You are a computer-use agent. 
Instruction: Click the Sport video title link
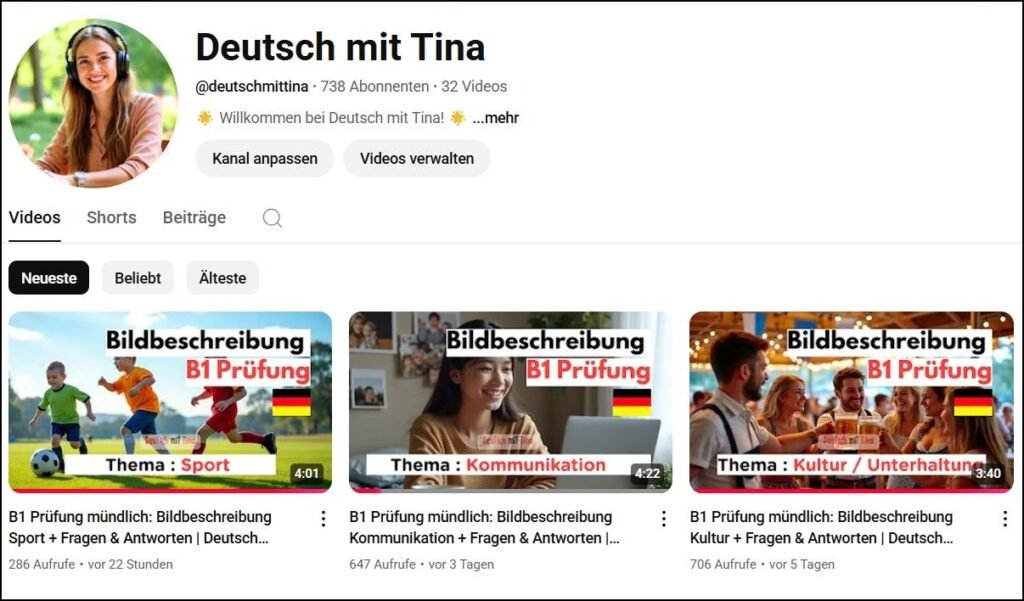(x=140, y=528)
